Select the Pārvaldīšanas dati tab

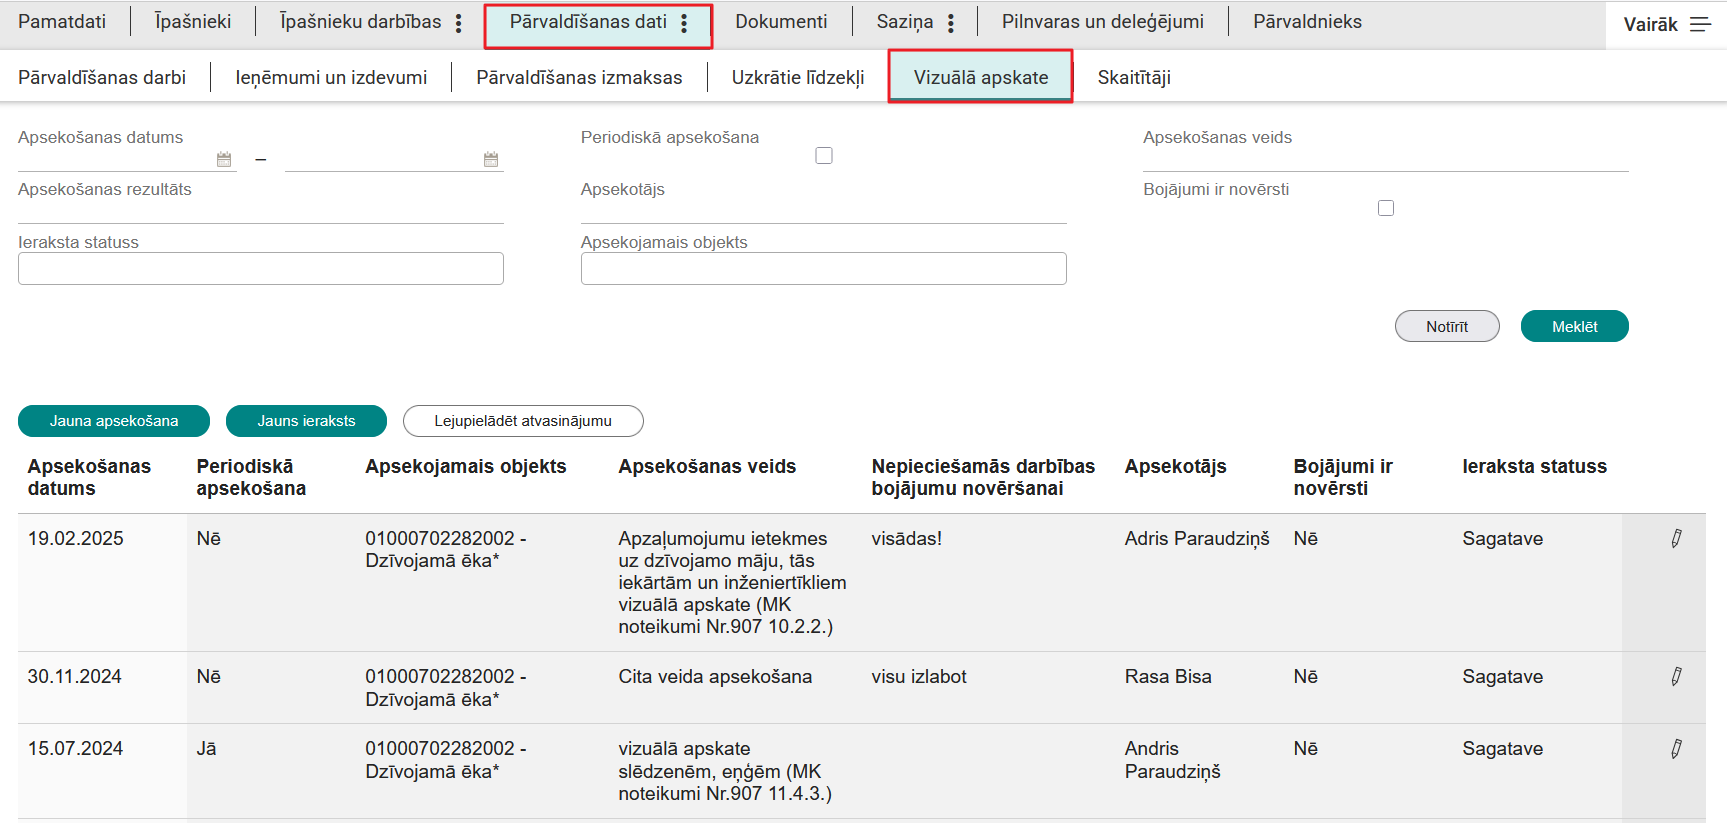click(588, 22)
